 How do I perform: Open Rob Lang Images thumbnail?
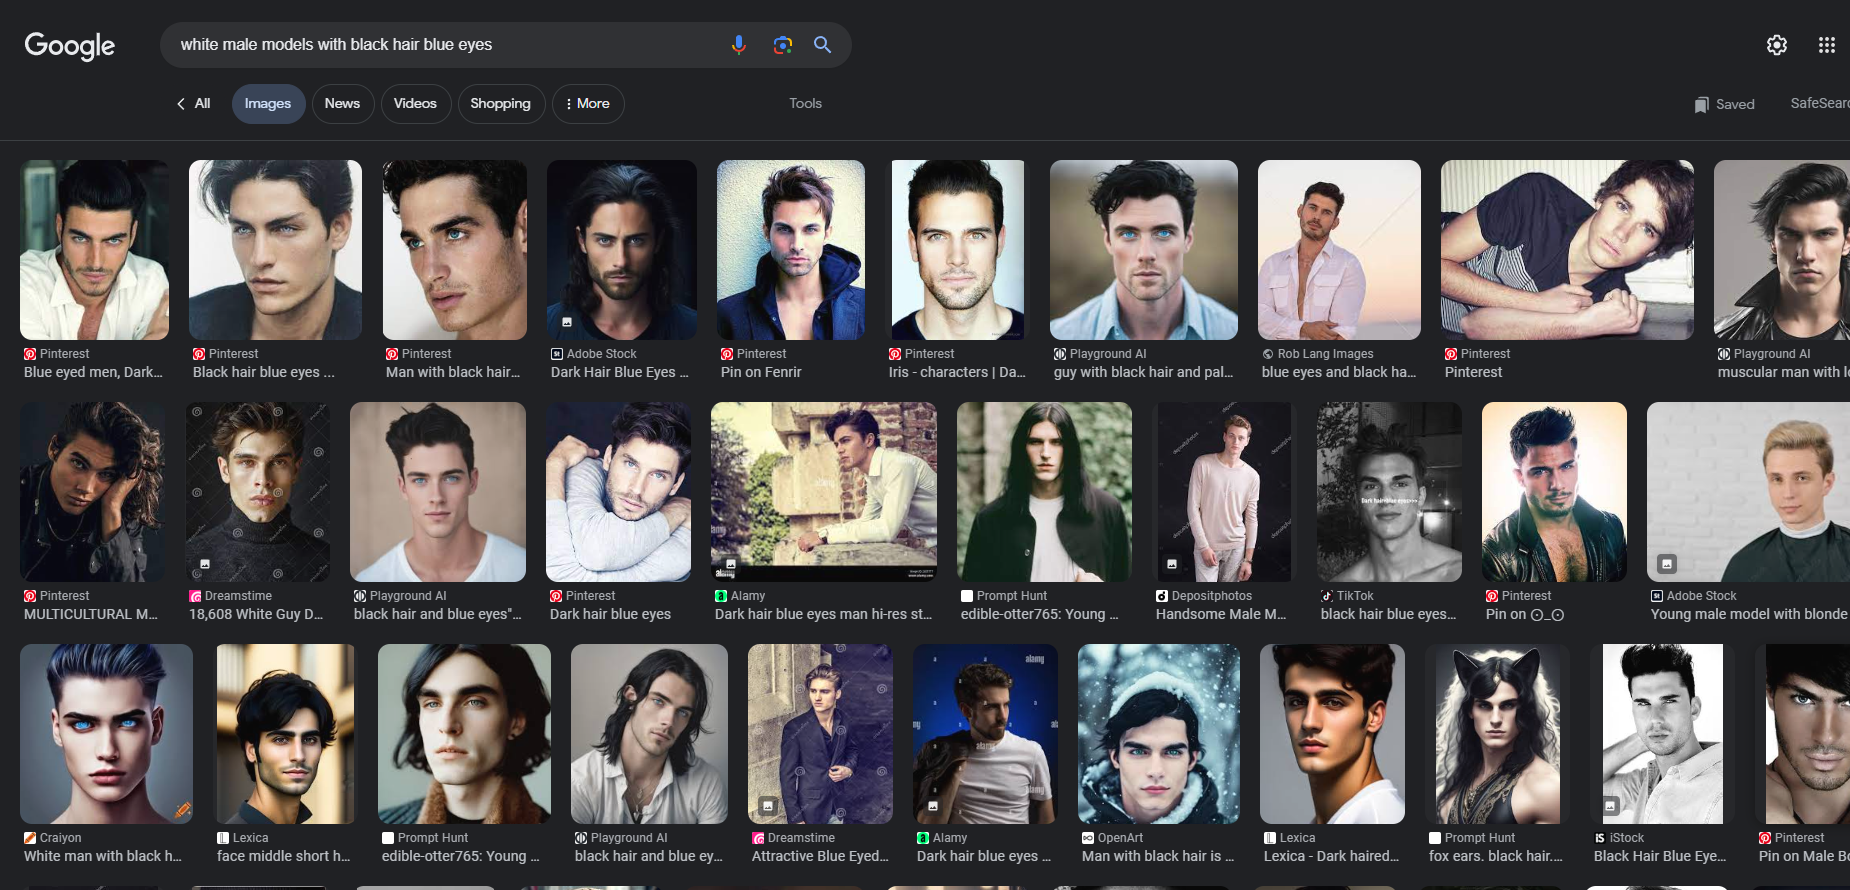tap(1339, 250)
